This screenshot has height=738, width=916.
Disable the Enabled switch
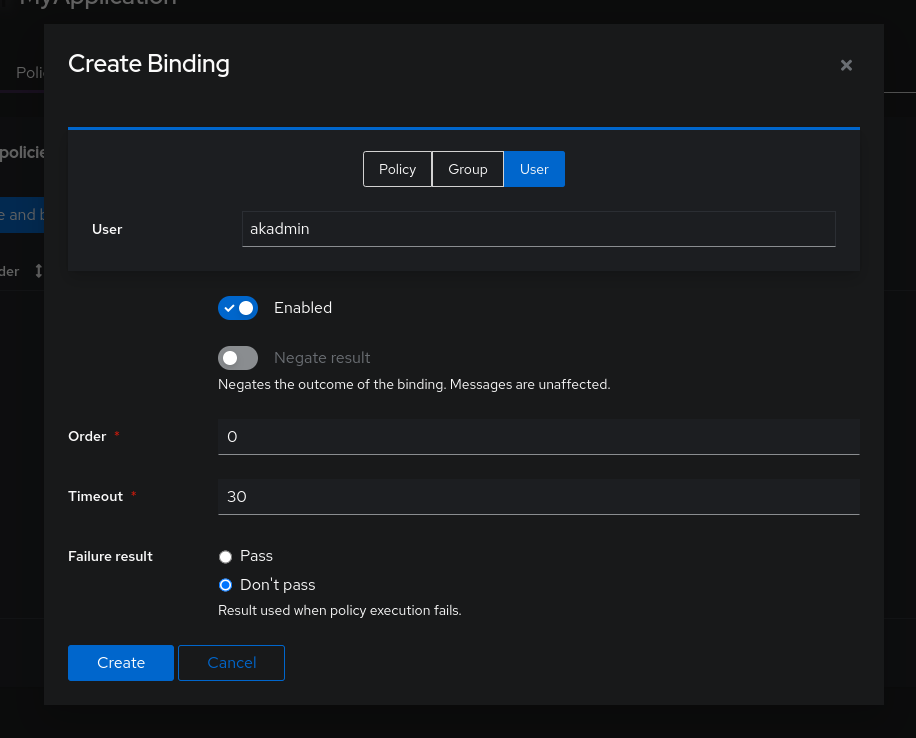[238, 308]
